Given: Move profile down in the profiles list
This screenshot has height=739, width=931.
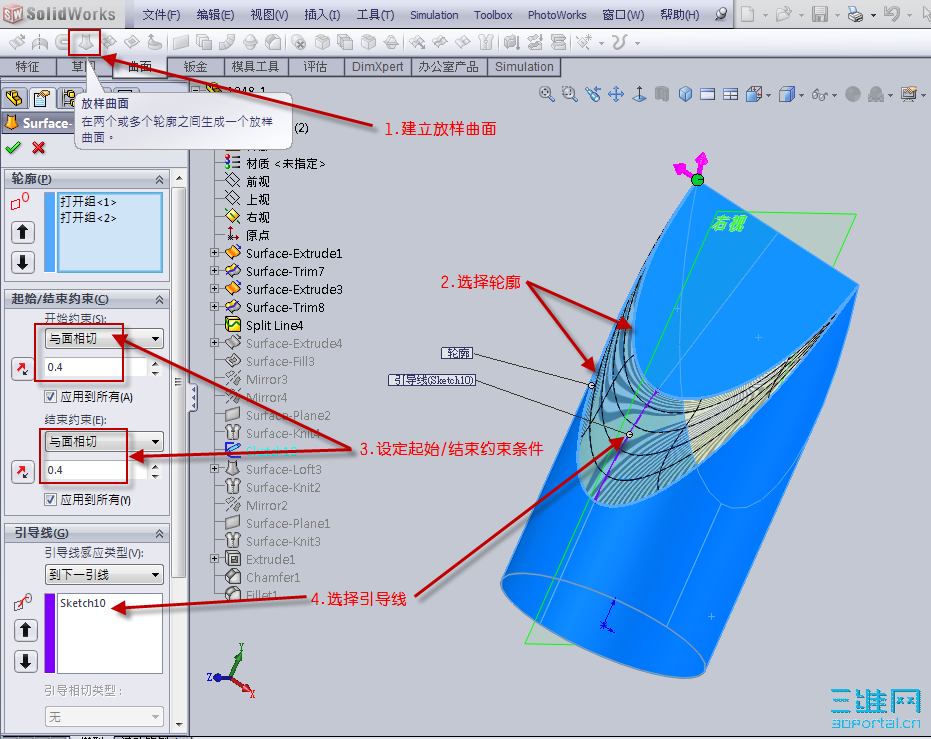Looking at the screenshot, I should point(23,262).
